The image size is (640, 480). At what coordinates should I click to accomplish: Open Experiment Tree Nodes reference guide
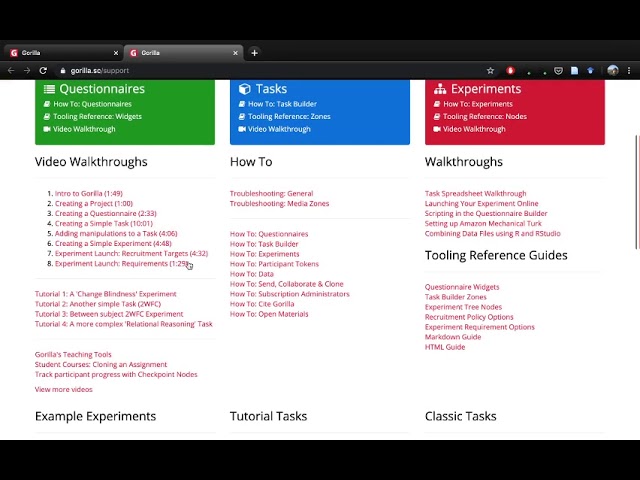pyautogui.click(x=463, y=307)
